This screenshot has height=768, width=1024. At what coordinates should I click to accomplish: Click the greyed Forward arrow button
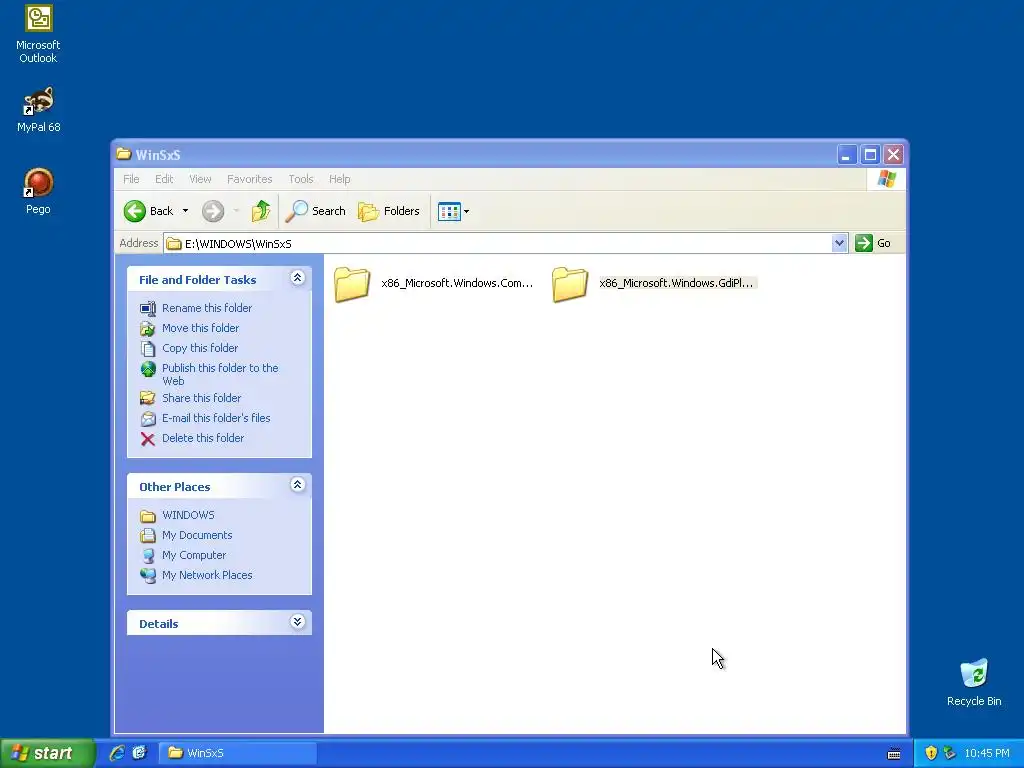(x=213, y=211)
